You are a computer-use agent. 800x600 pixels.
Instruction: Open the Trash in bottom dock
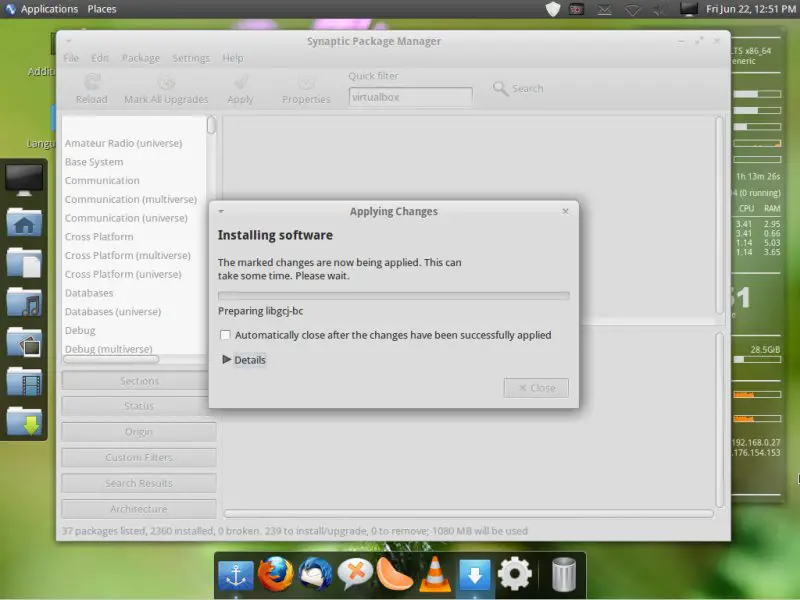(564, 574)
